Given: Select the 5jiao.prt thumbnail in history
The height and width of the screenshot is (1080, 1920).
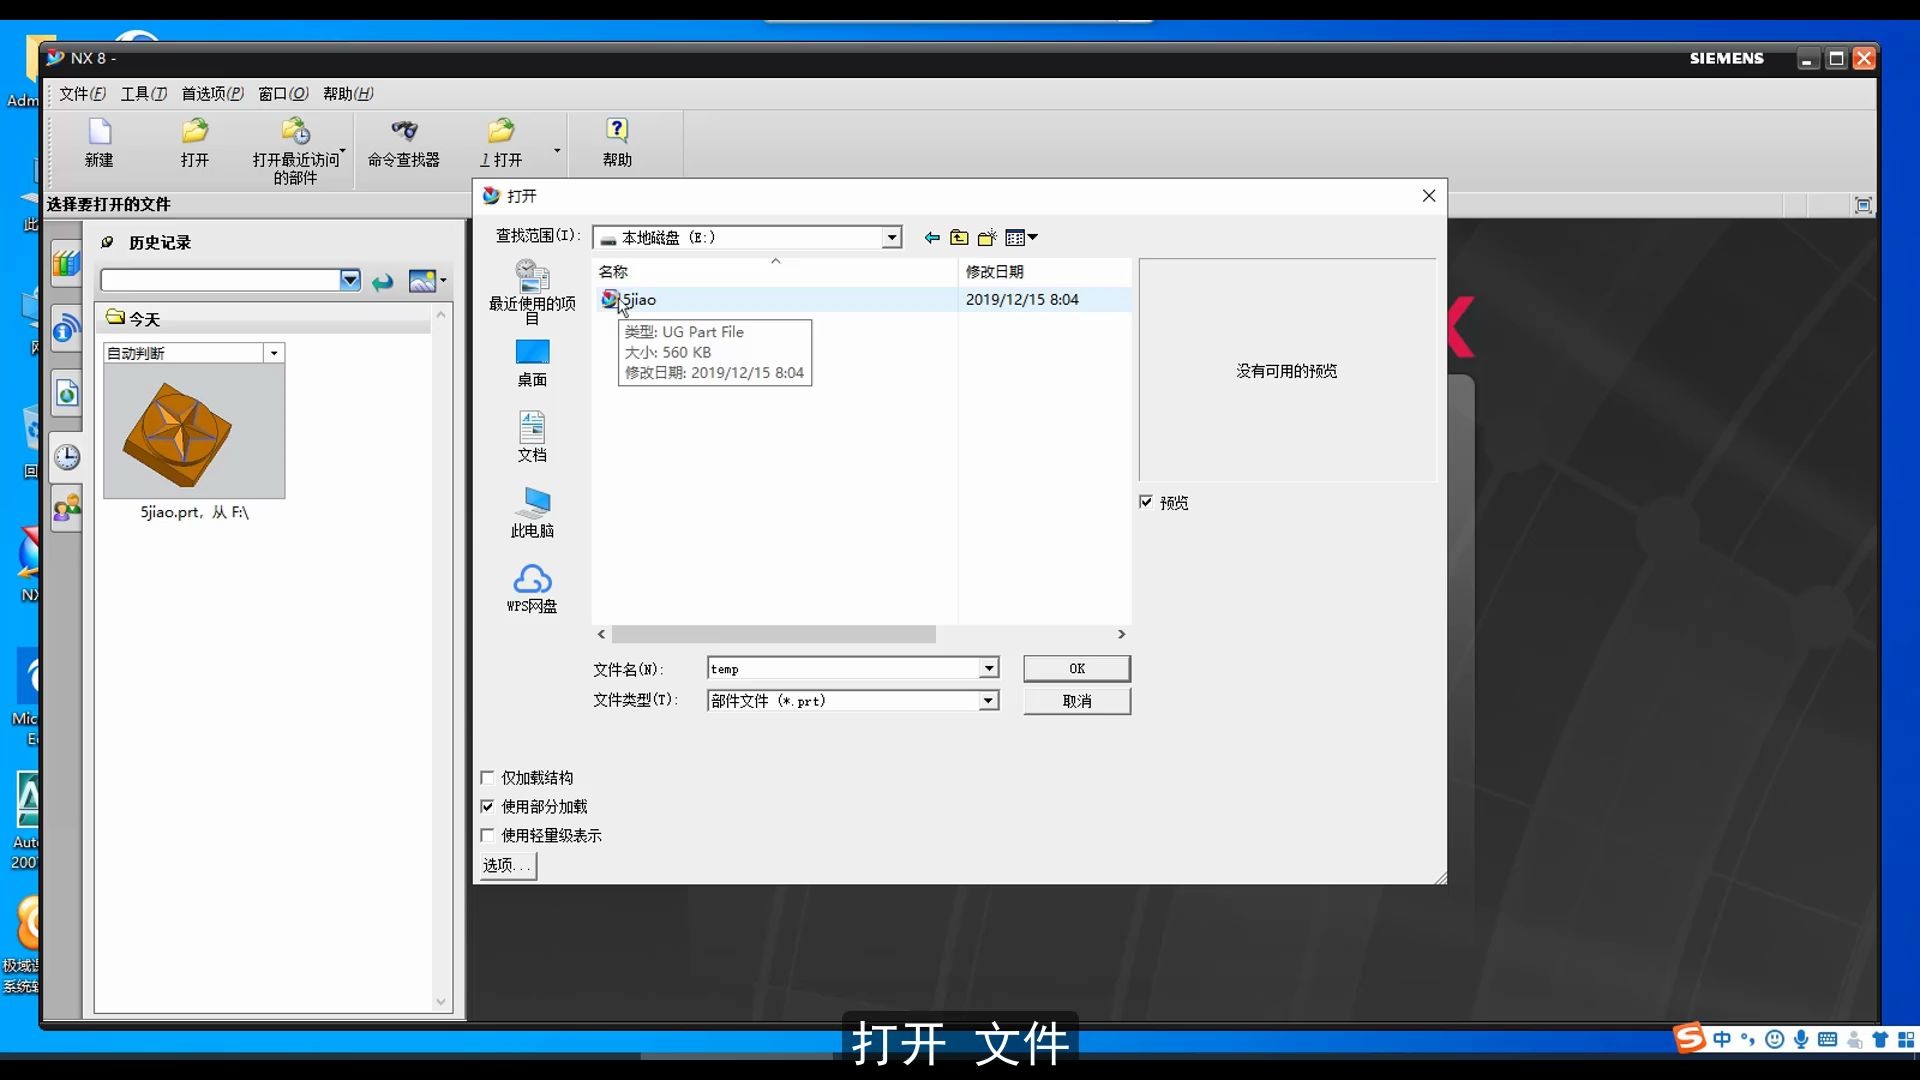Looking at the screenshot, I should click(193, 433).
